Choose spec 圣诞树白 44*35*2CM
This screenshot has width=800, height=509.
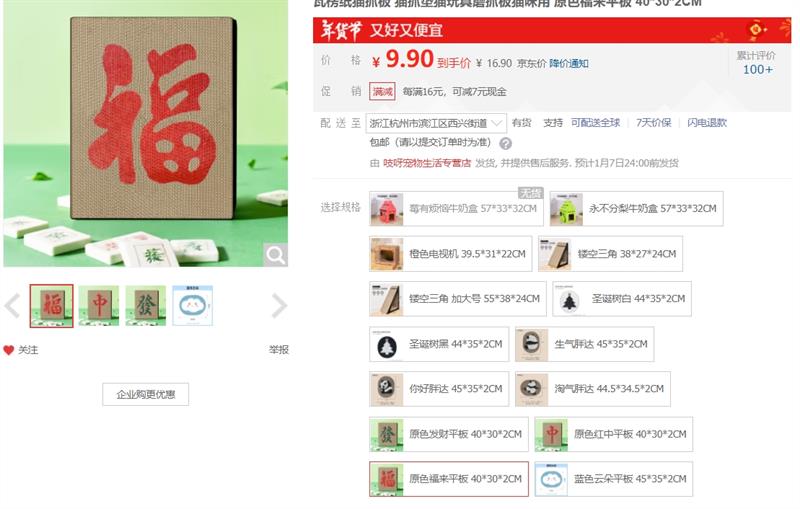[622, 299]
